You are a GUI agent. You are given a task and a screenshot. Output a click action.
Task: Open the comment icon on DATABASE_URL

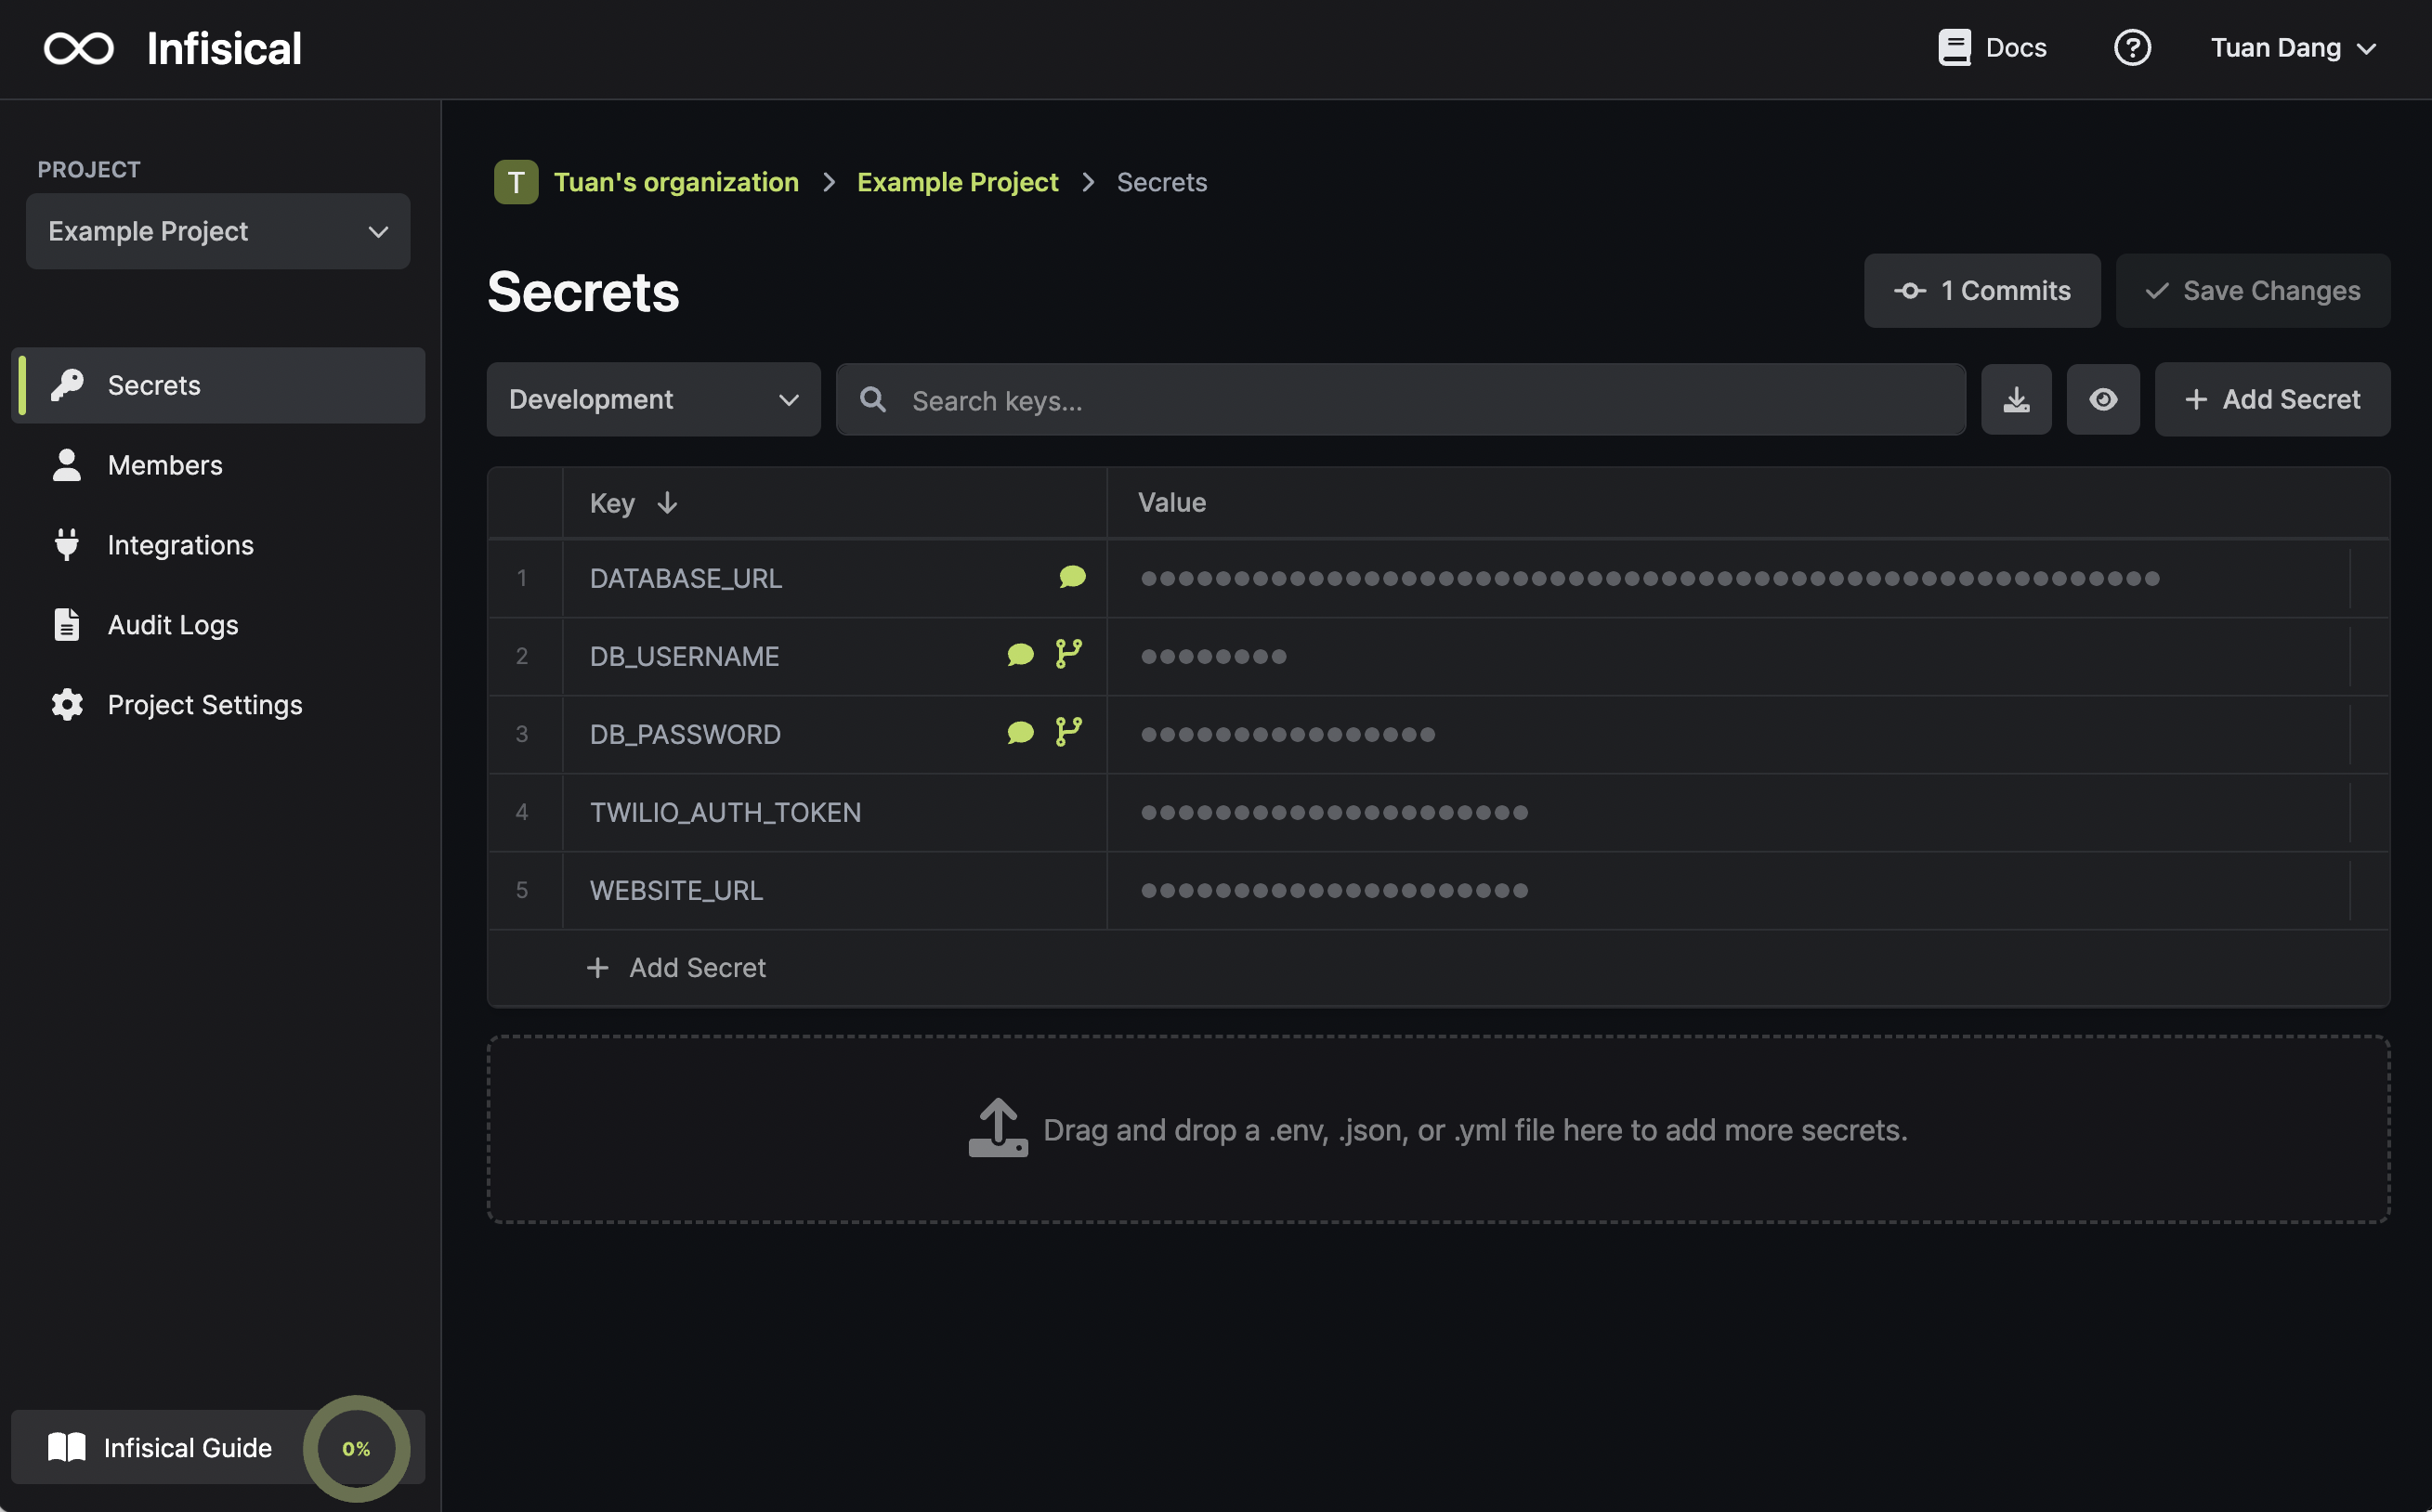tap(1072, 577)
